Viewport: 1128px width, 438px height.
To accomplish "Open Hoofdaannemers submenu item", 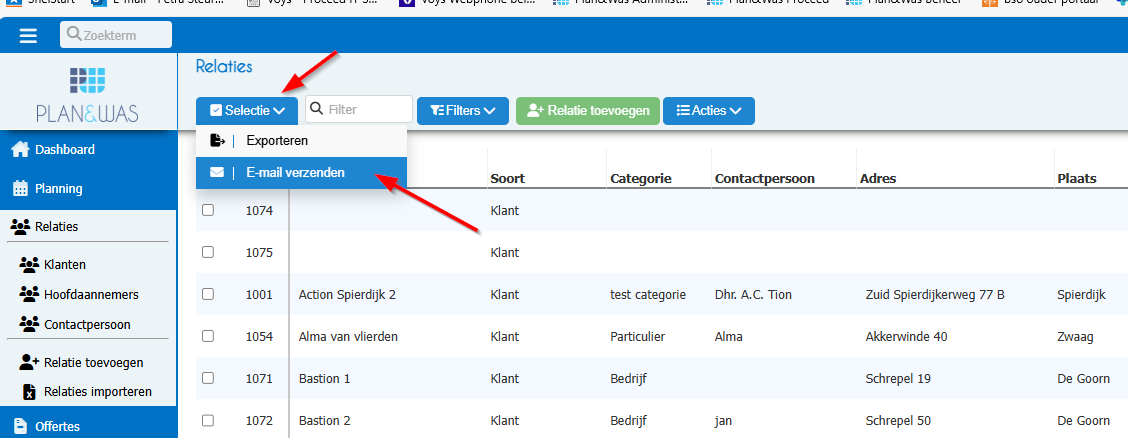I will tap(91, 294).
